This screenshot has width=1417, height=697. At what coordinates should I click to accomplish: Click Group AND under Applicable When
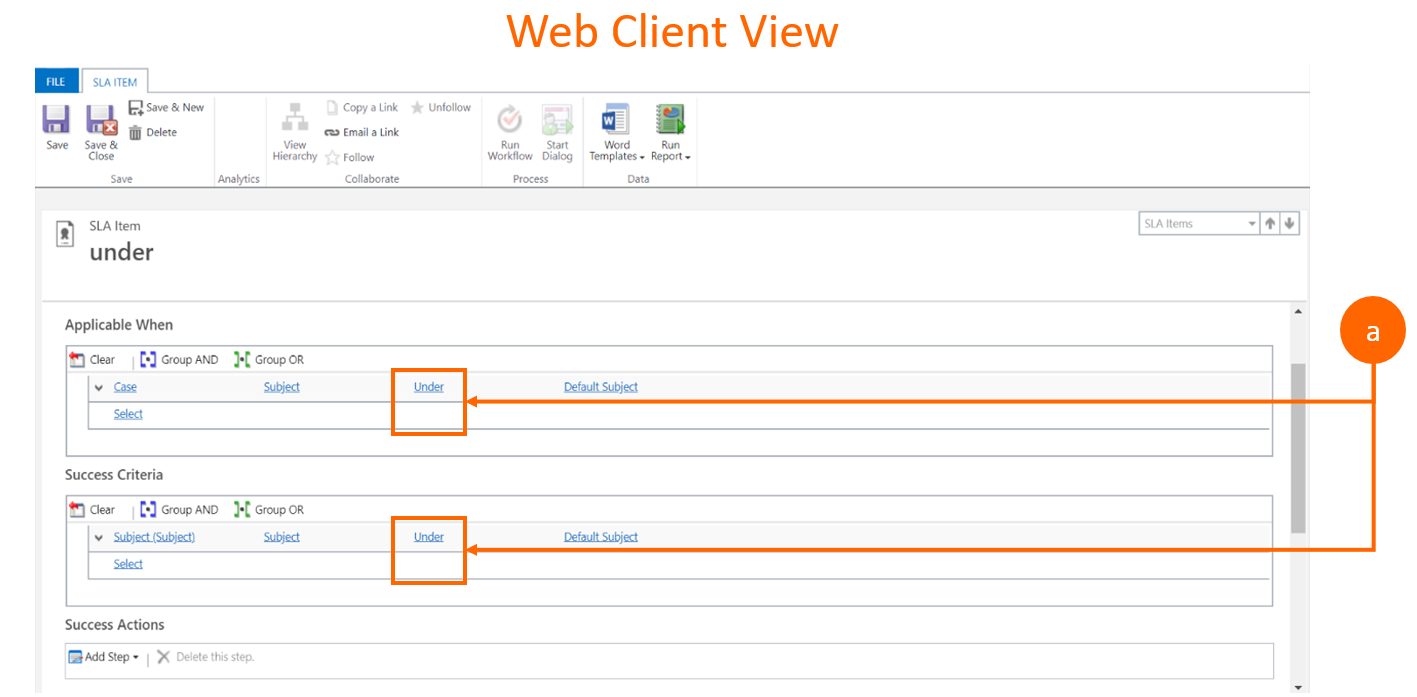(179, 360)
